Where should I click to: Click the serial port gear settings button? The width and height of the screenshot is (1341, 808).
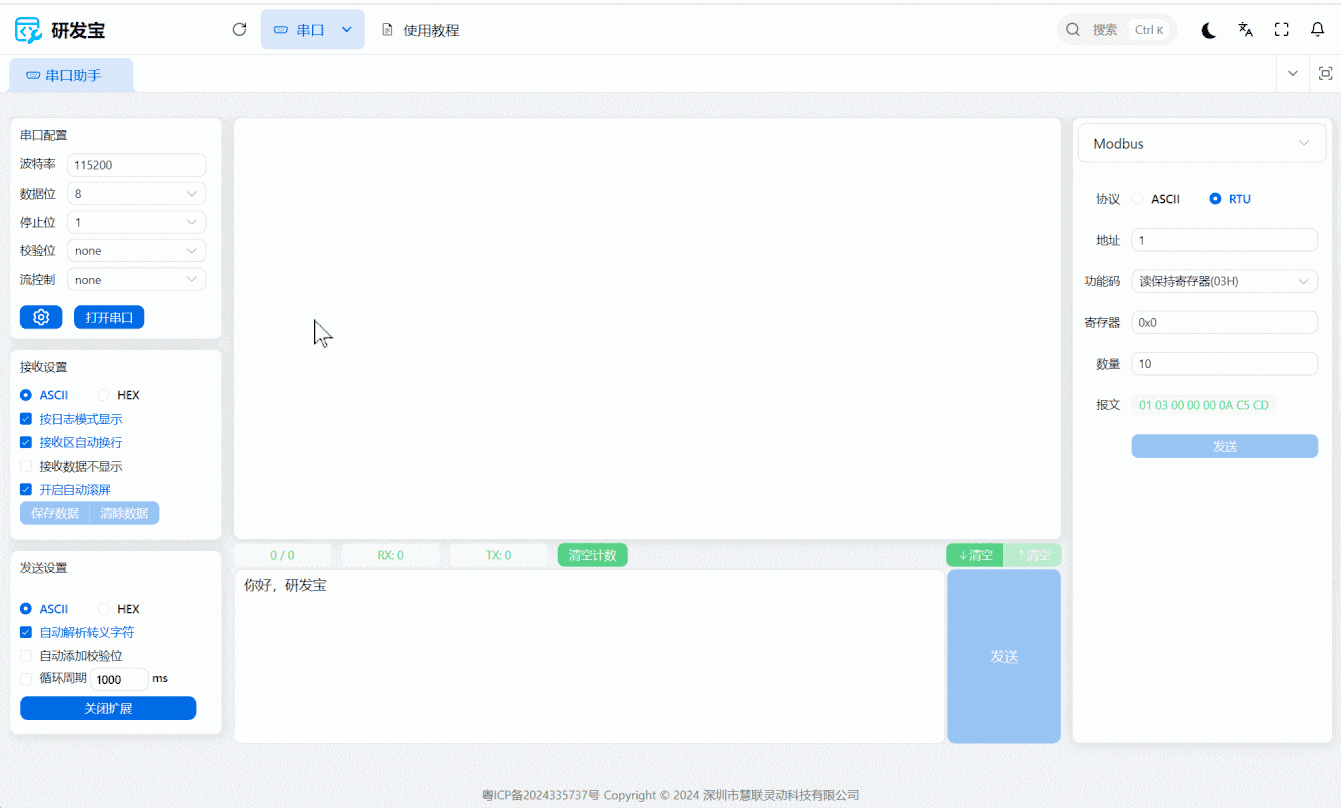coord(41,317)
